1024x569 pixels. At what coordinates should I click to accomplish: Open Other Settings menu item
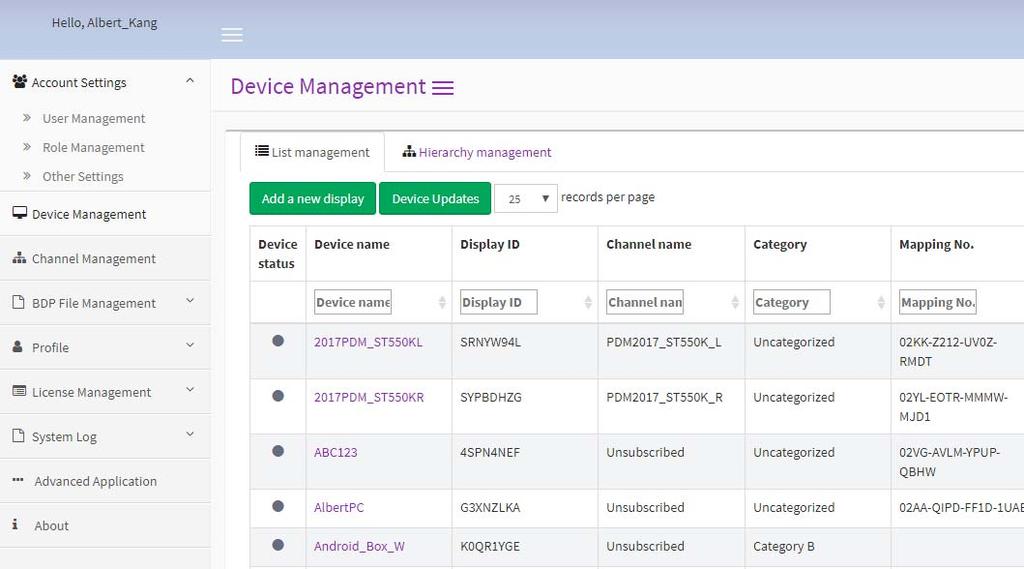click(x=83, y=176)
